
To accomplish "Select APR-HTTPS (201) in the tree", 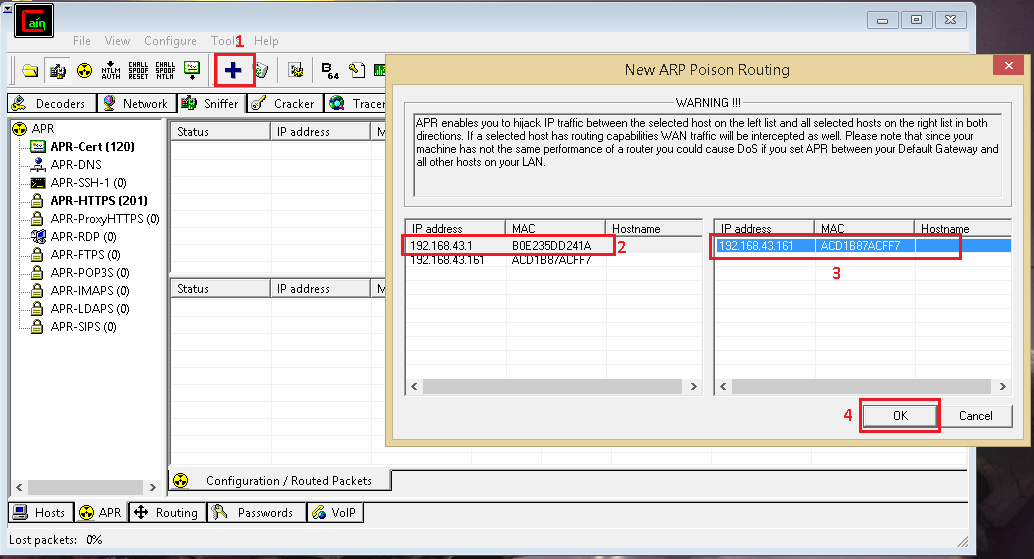I will point(99,200).
